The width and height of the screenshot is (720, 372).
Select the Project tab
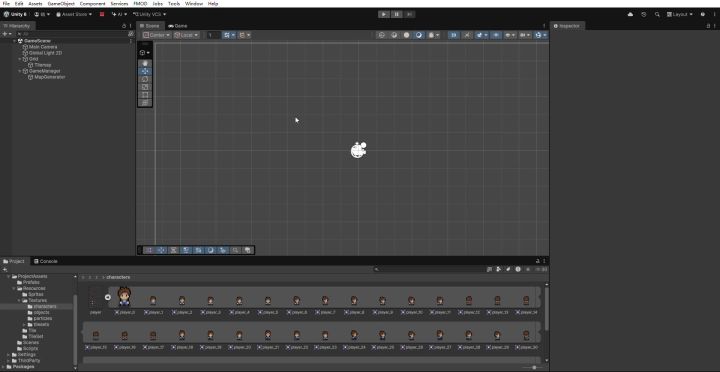tap(14, 261)
